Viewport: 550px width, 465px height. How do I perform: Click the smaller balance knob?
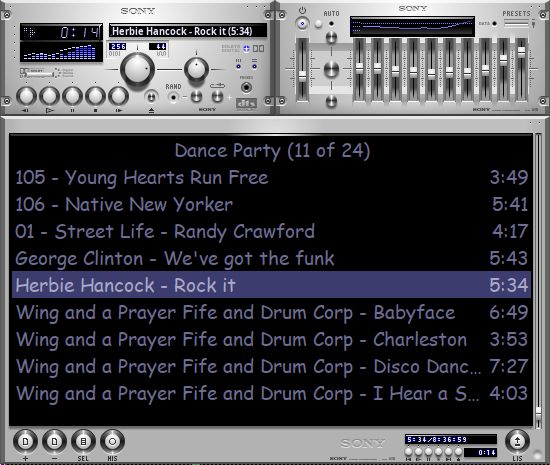pos(196,69)
